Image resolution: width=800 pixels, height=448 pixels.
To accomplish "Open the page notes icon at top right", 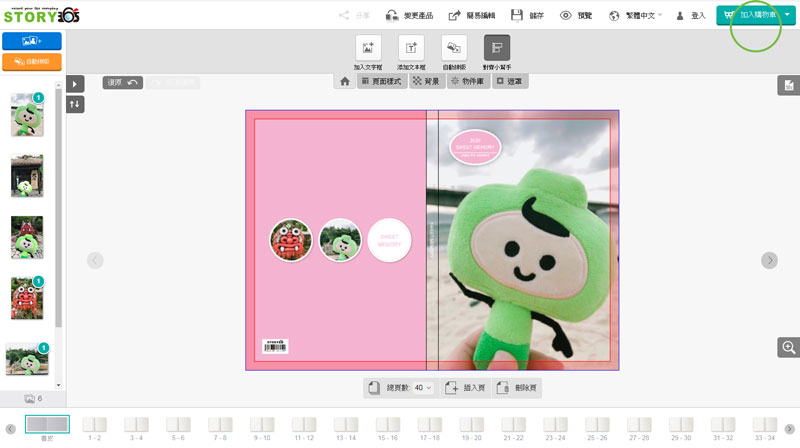I will pos(789,86).
